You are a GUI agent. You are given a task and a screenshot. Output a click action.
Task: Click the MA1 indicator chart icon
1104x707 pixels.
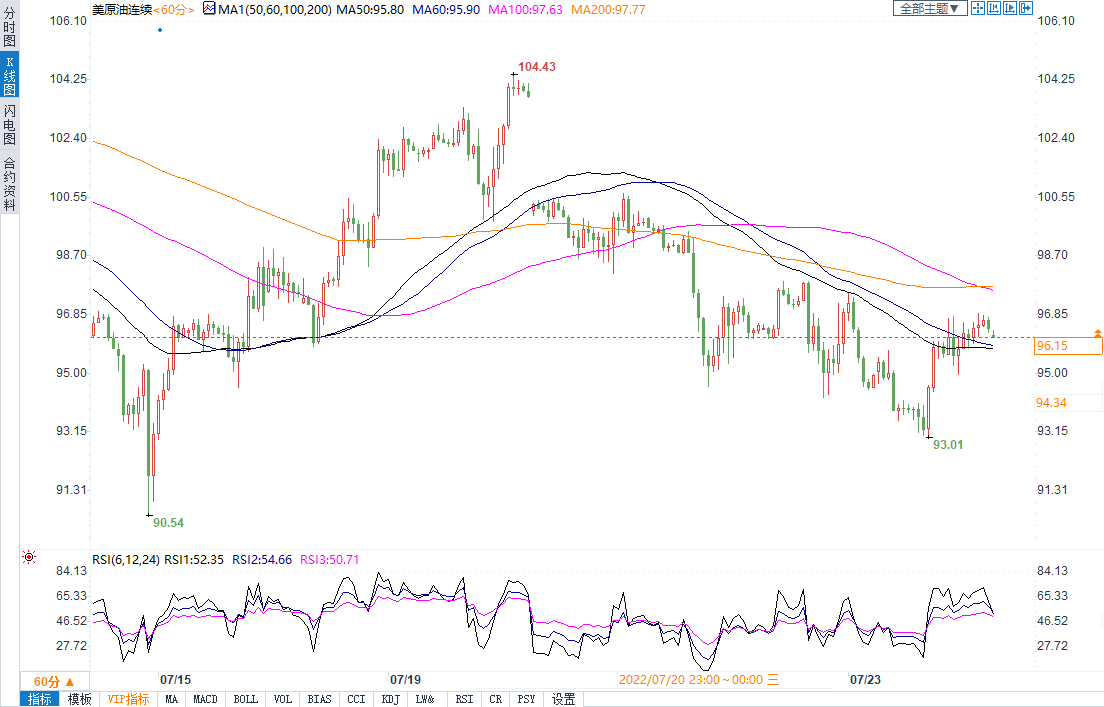pyautogui.click(x=208, y=8)
